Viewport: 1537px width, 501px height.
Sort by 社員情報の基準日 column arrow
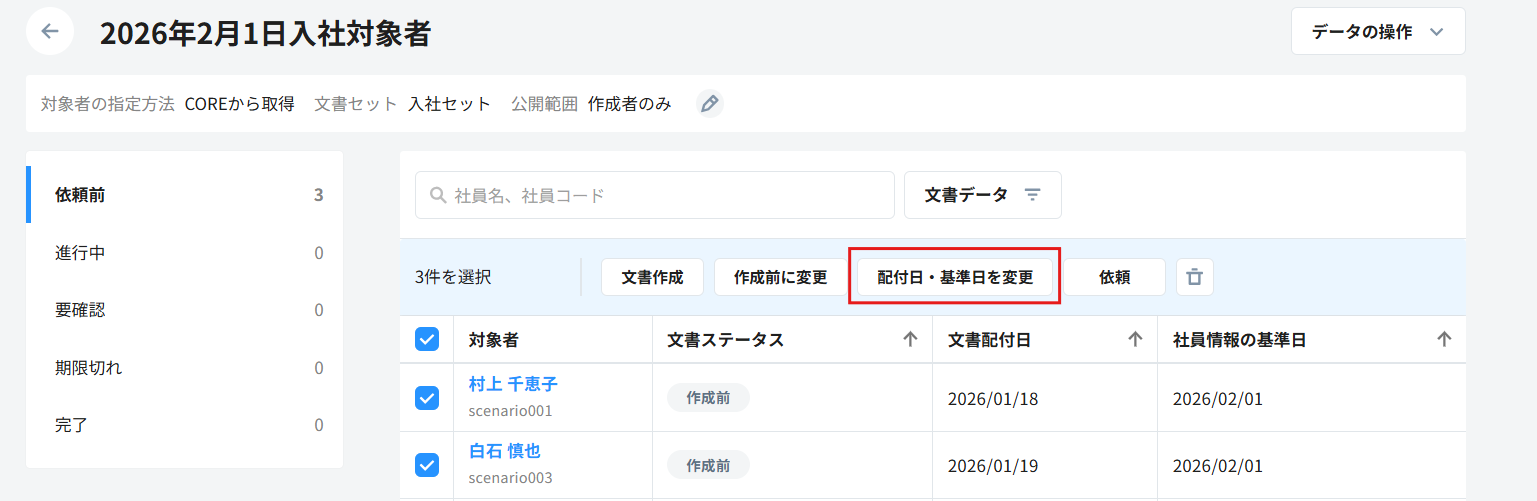[x=1444, y=340]
